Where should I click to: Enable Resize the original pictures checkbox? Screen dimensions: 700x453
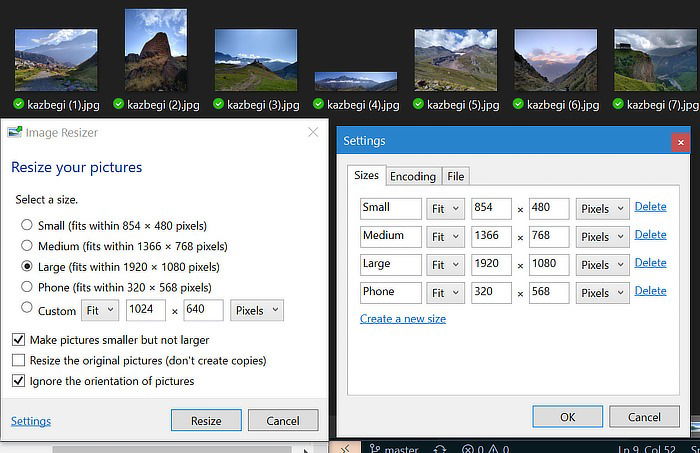[18, 360]
